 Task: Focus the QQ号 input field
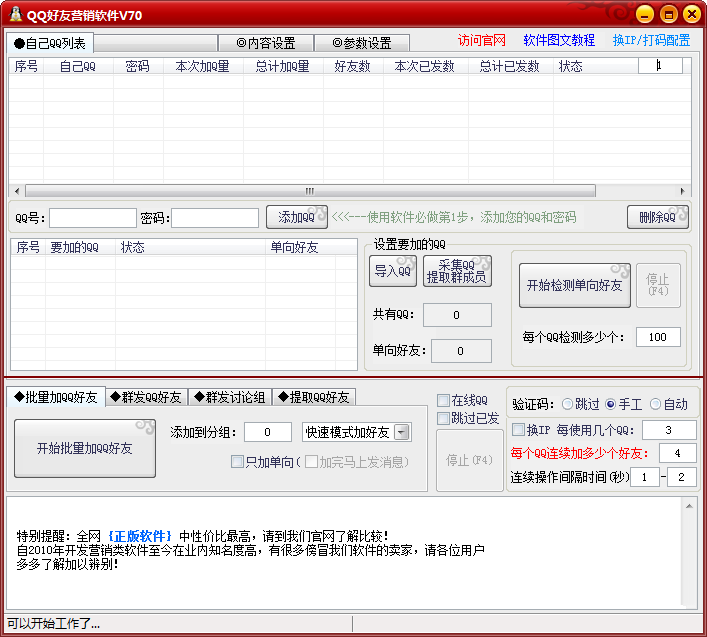tap(93, 218)
